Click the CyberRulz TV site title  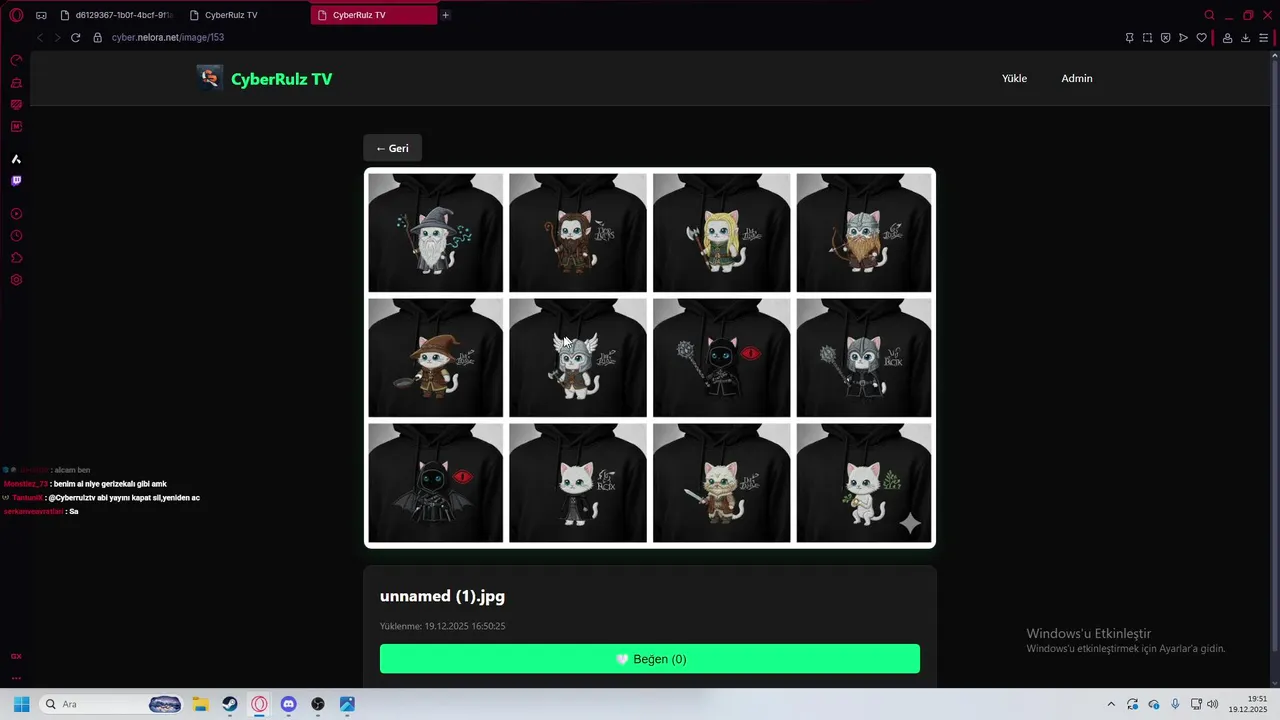(x=281, y=79)
